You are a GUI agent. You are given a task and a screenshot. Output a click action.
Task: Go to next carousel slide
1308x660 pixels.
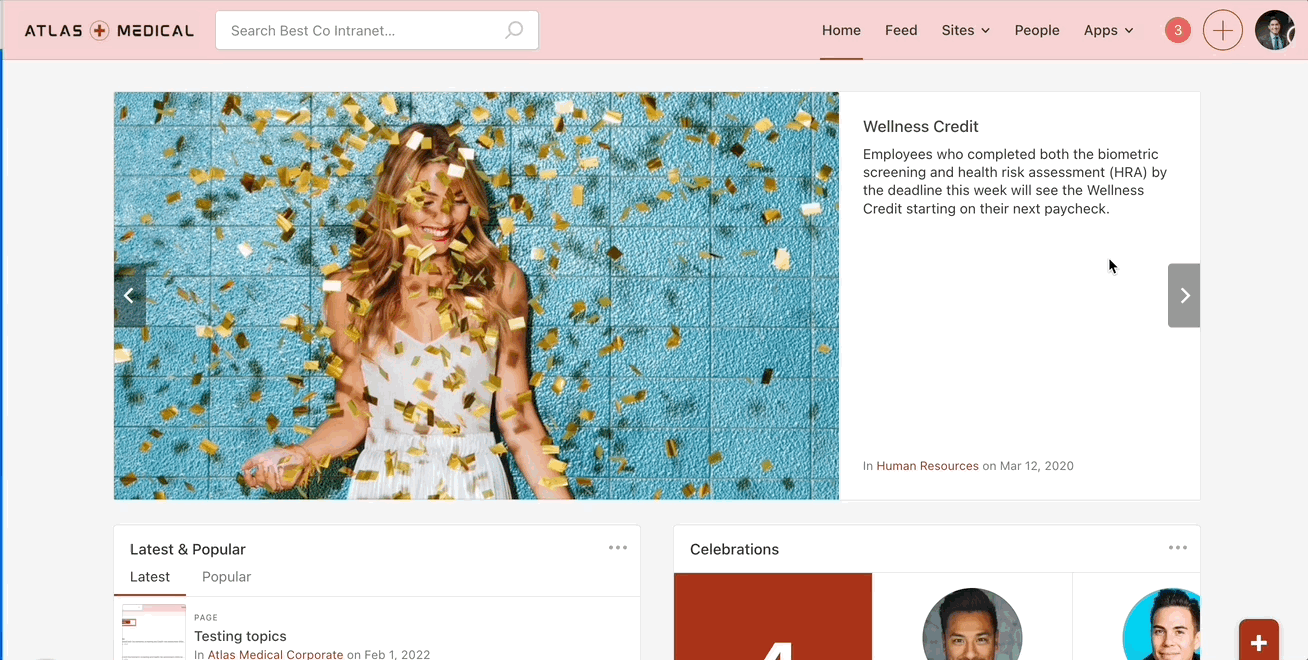pyautogui.click(x=1184, y=295)
